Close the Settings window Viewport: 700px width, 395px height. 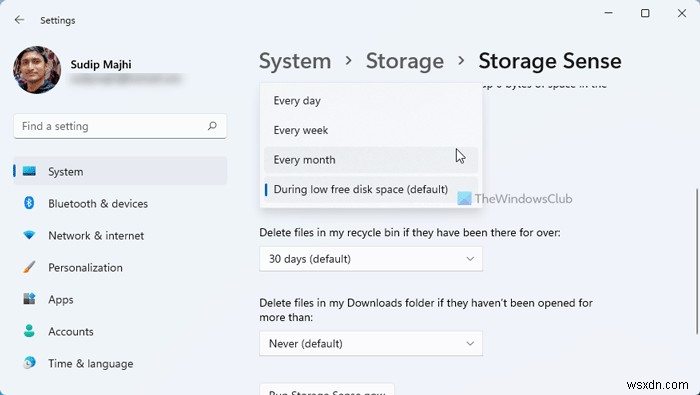coord(682,13)
